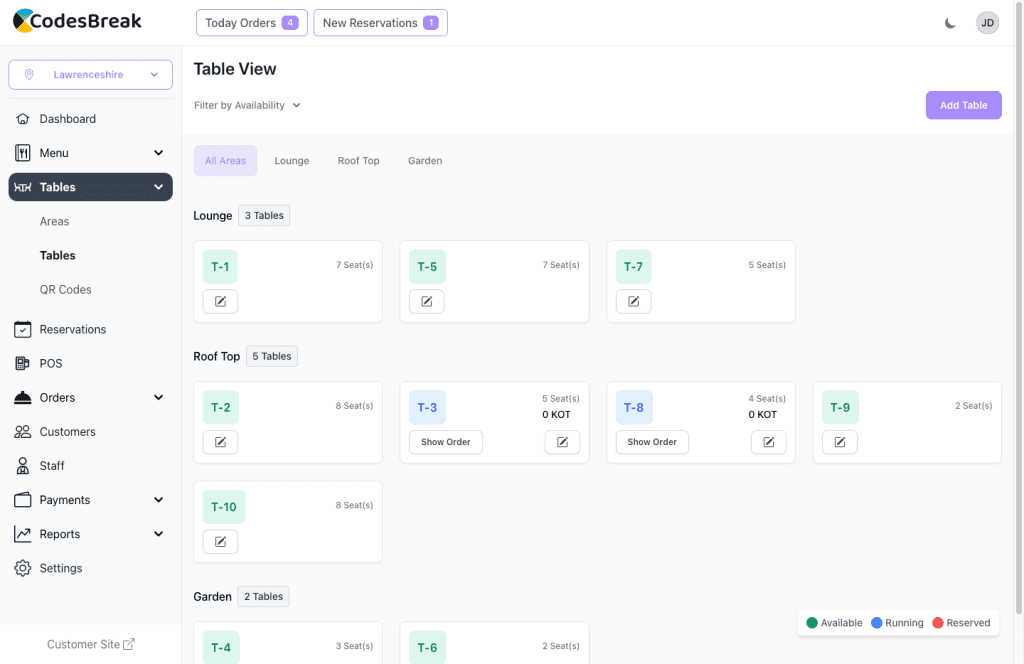This screenshot has height=664, width=1024.
Task: Open the Dashboard home icon
Action: [x=23, y=119]
